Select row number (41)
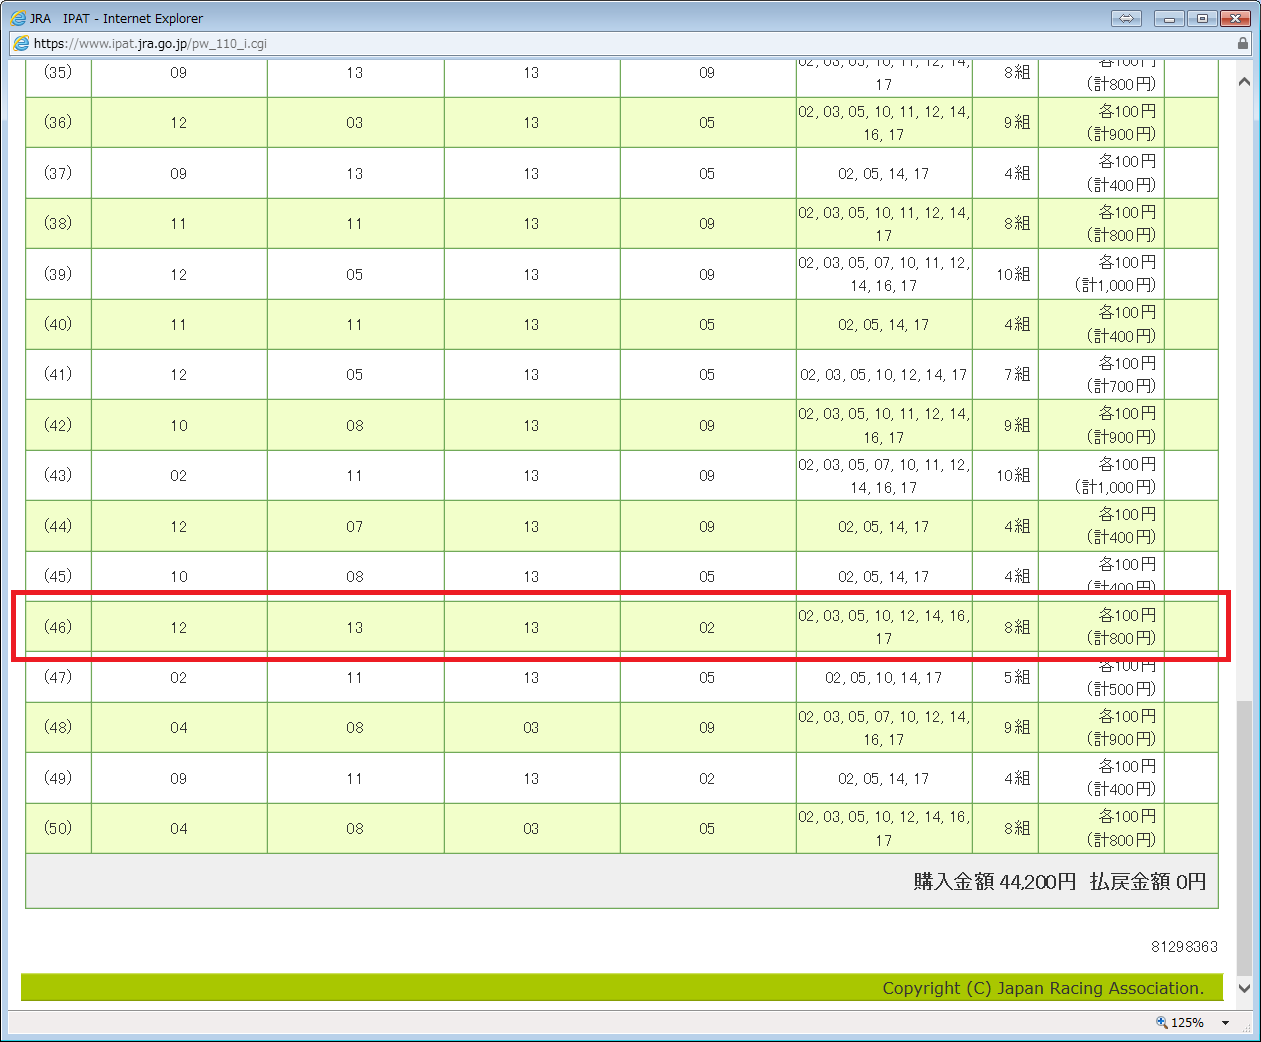1261x1042 pixels. (58, 374)
